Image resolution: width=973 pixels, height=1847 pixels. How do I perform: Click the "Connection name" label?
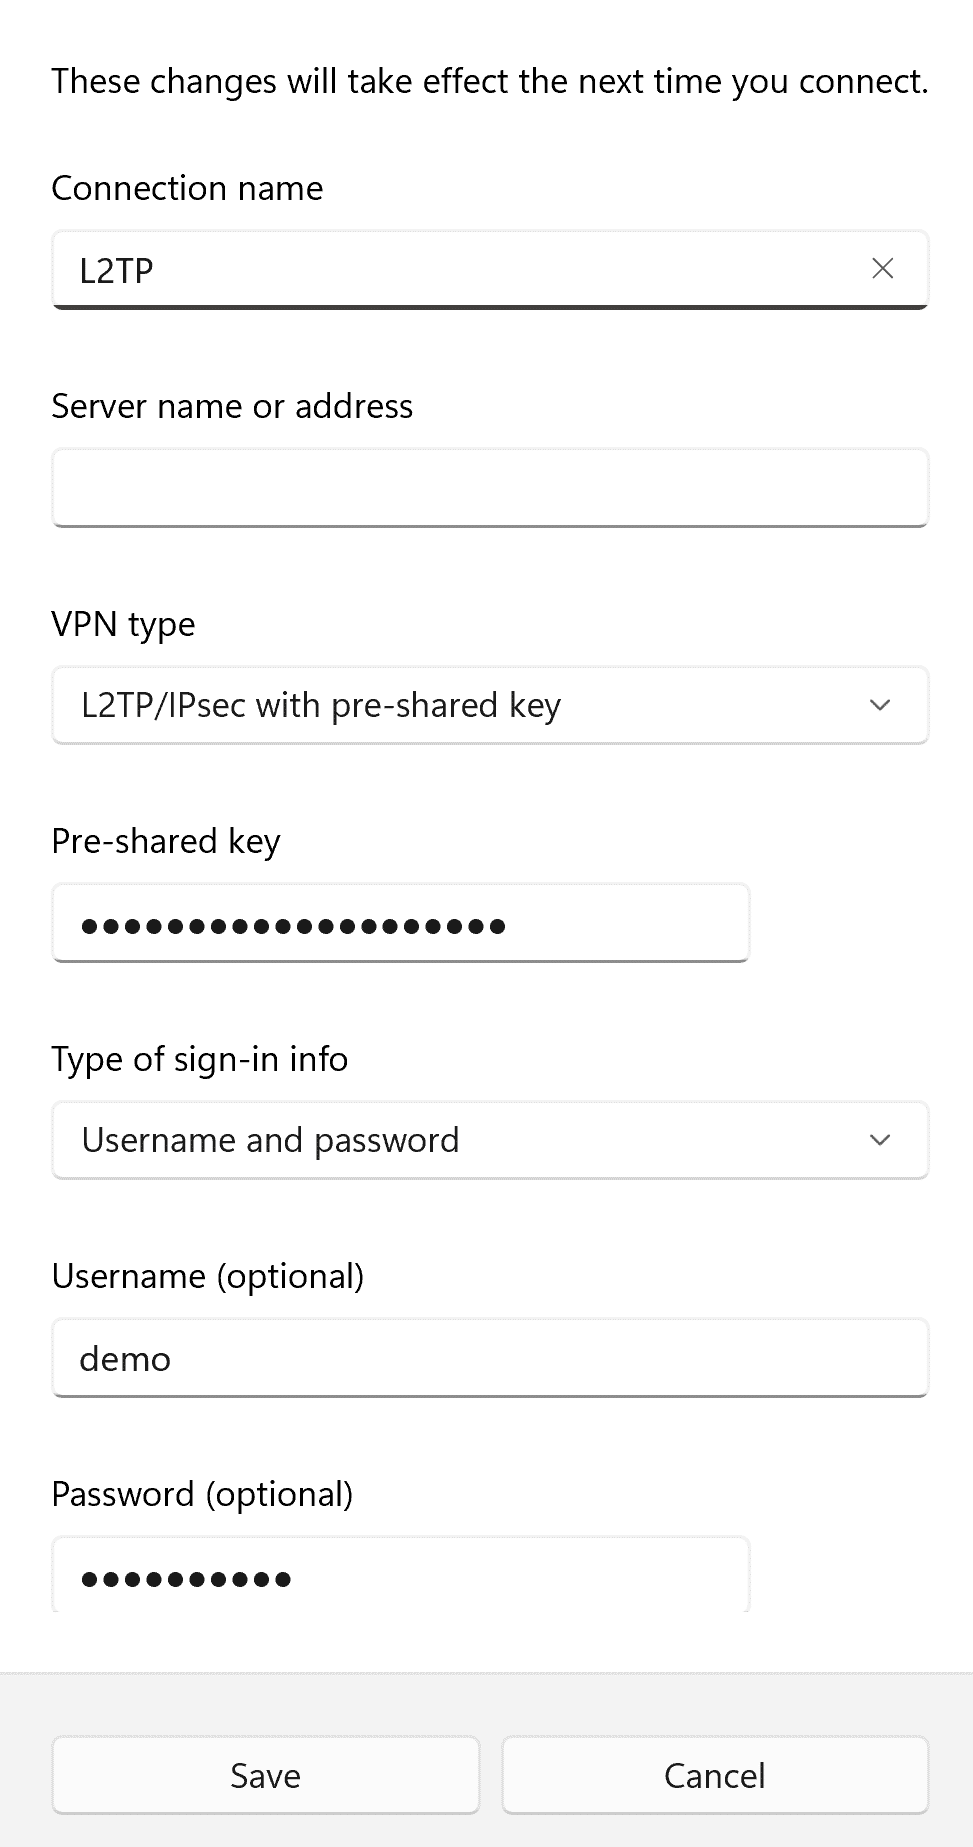pos(187,188)
